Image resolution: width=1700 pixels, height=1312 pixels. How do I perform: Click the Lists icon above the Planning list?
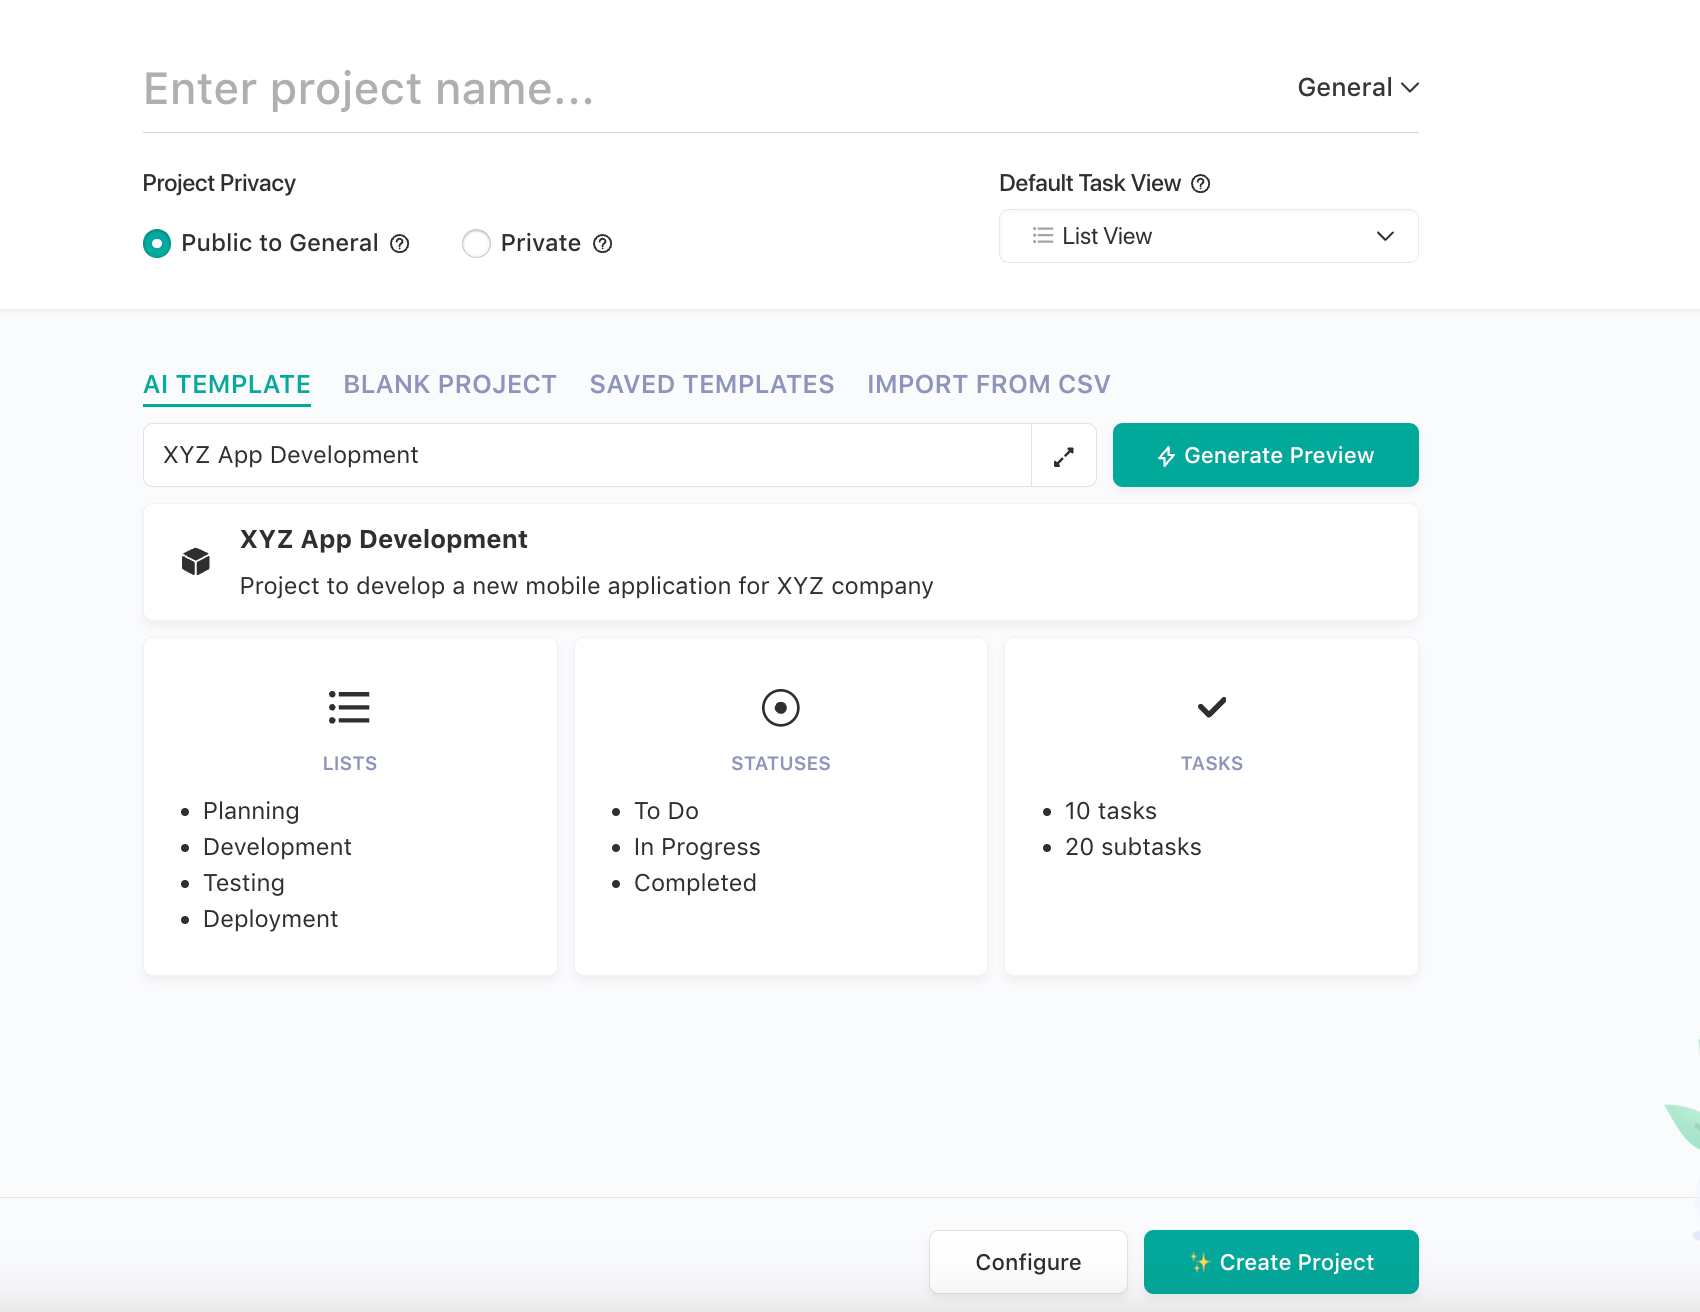349,707
